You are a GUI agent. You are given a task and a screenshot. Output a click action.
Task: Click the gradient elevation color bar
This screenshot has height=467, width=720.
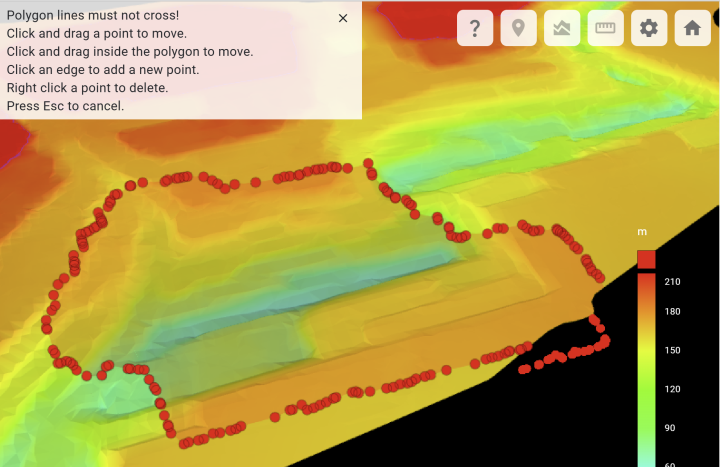[x=646, y=370]
